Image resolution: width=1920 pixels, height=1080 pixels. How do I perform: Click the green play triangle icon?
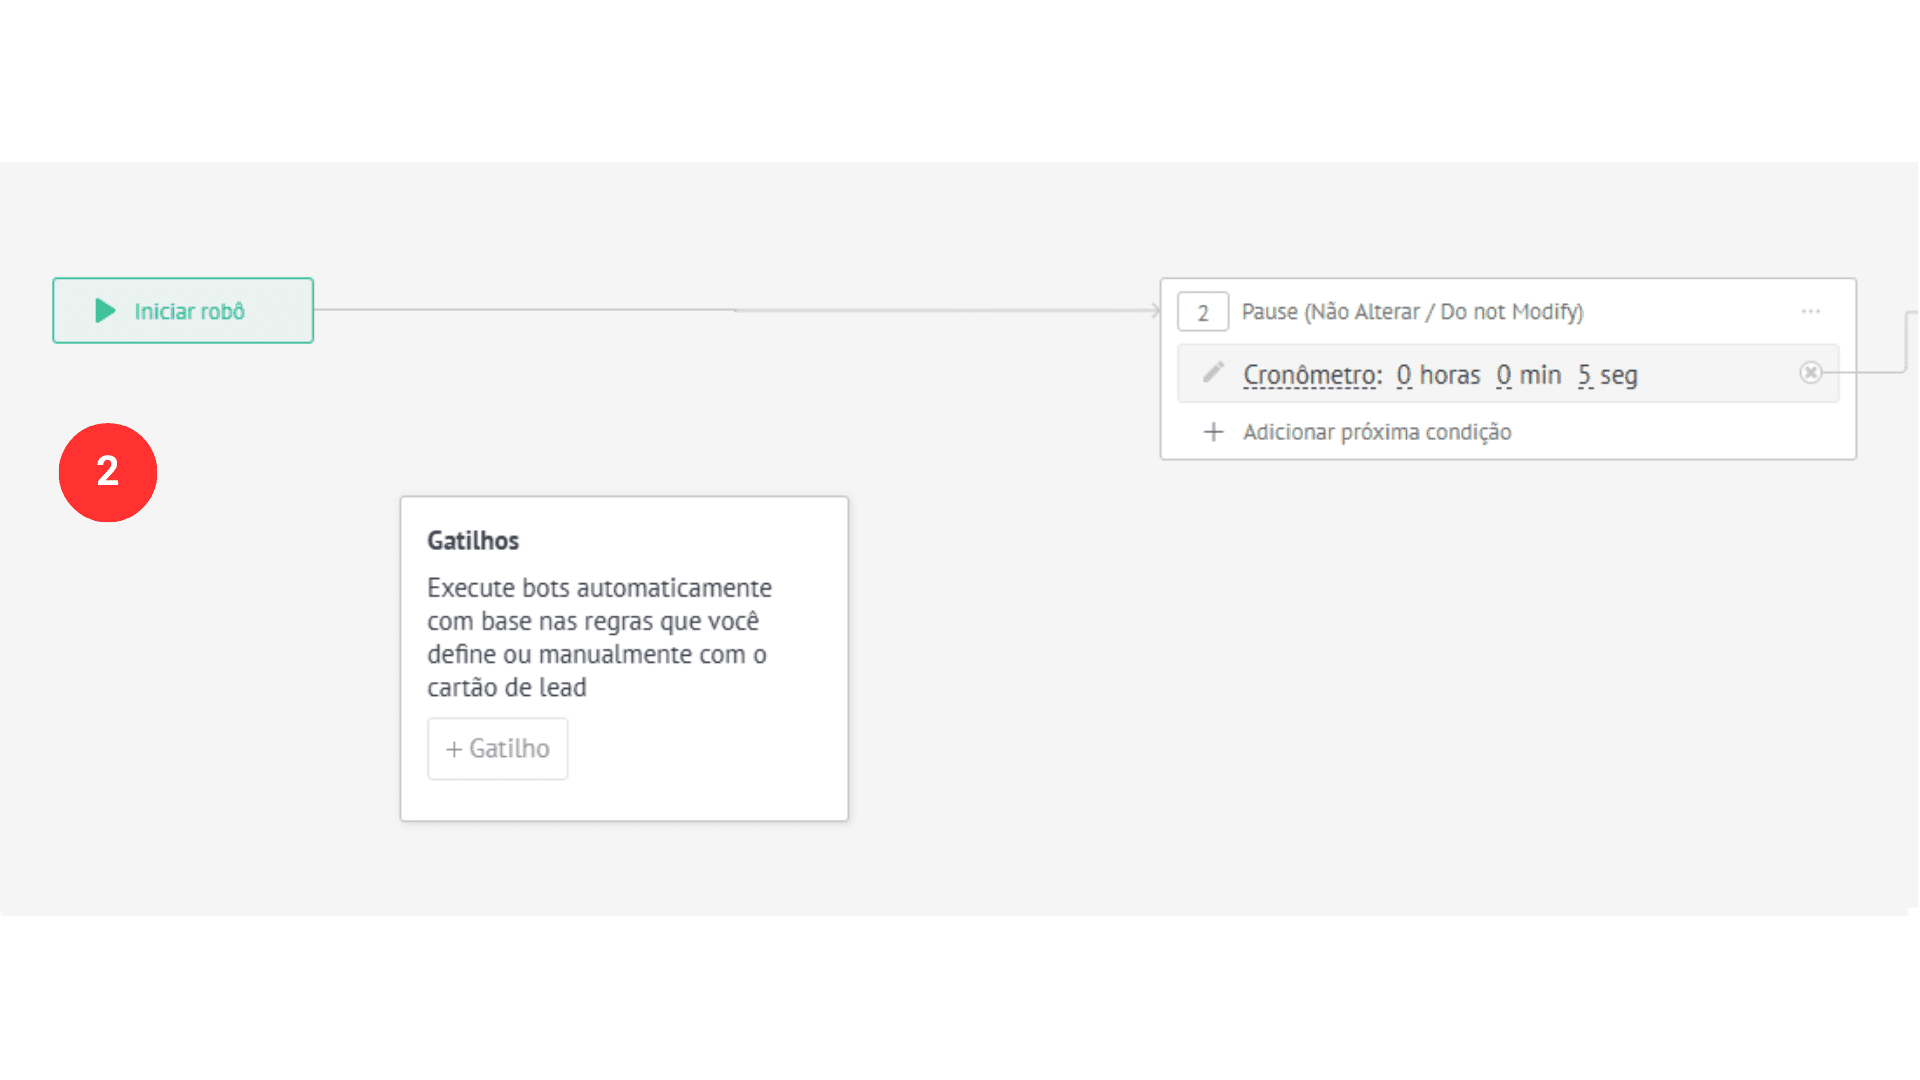click(x=105, y=311)
